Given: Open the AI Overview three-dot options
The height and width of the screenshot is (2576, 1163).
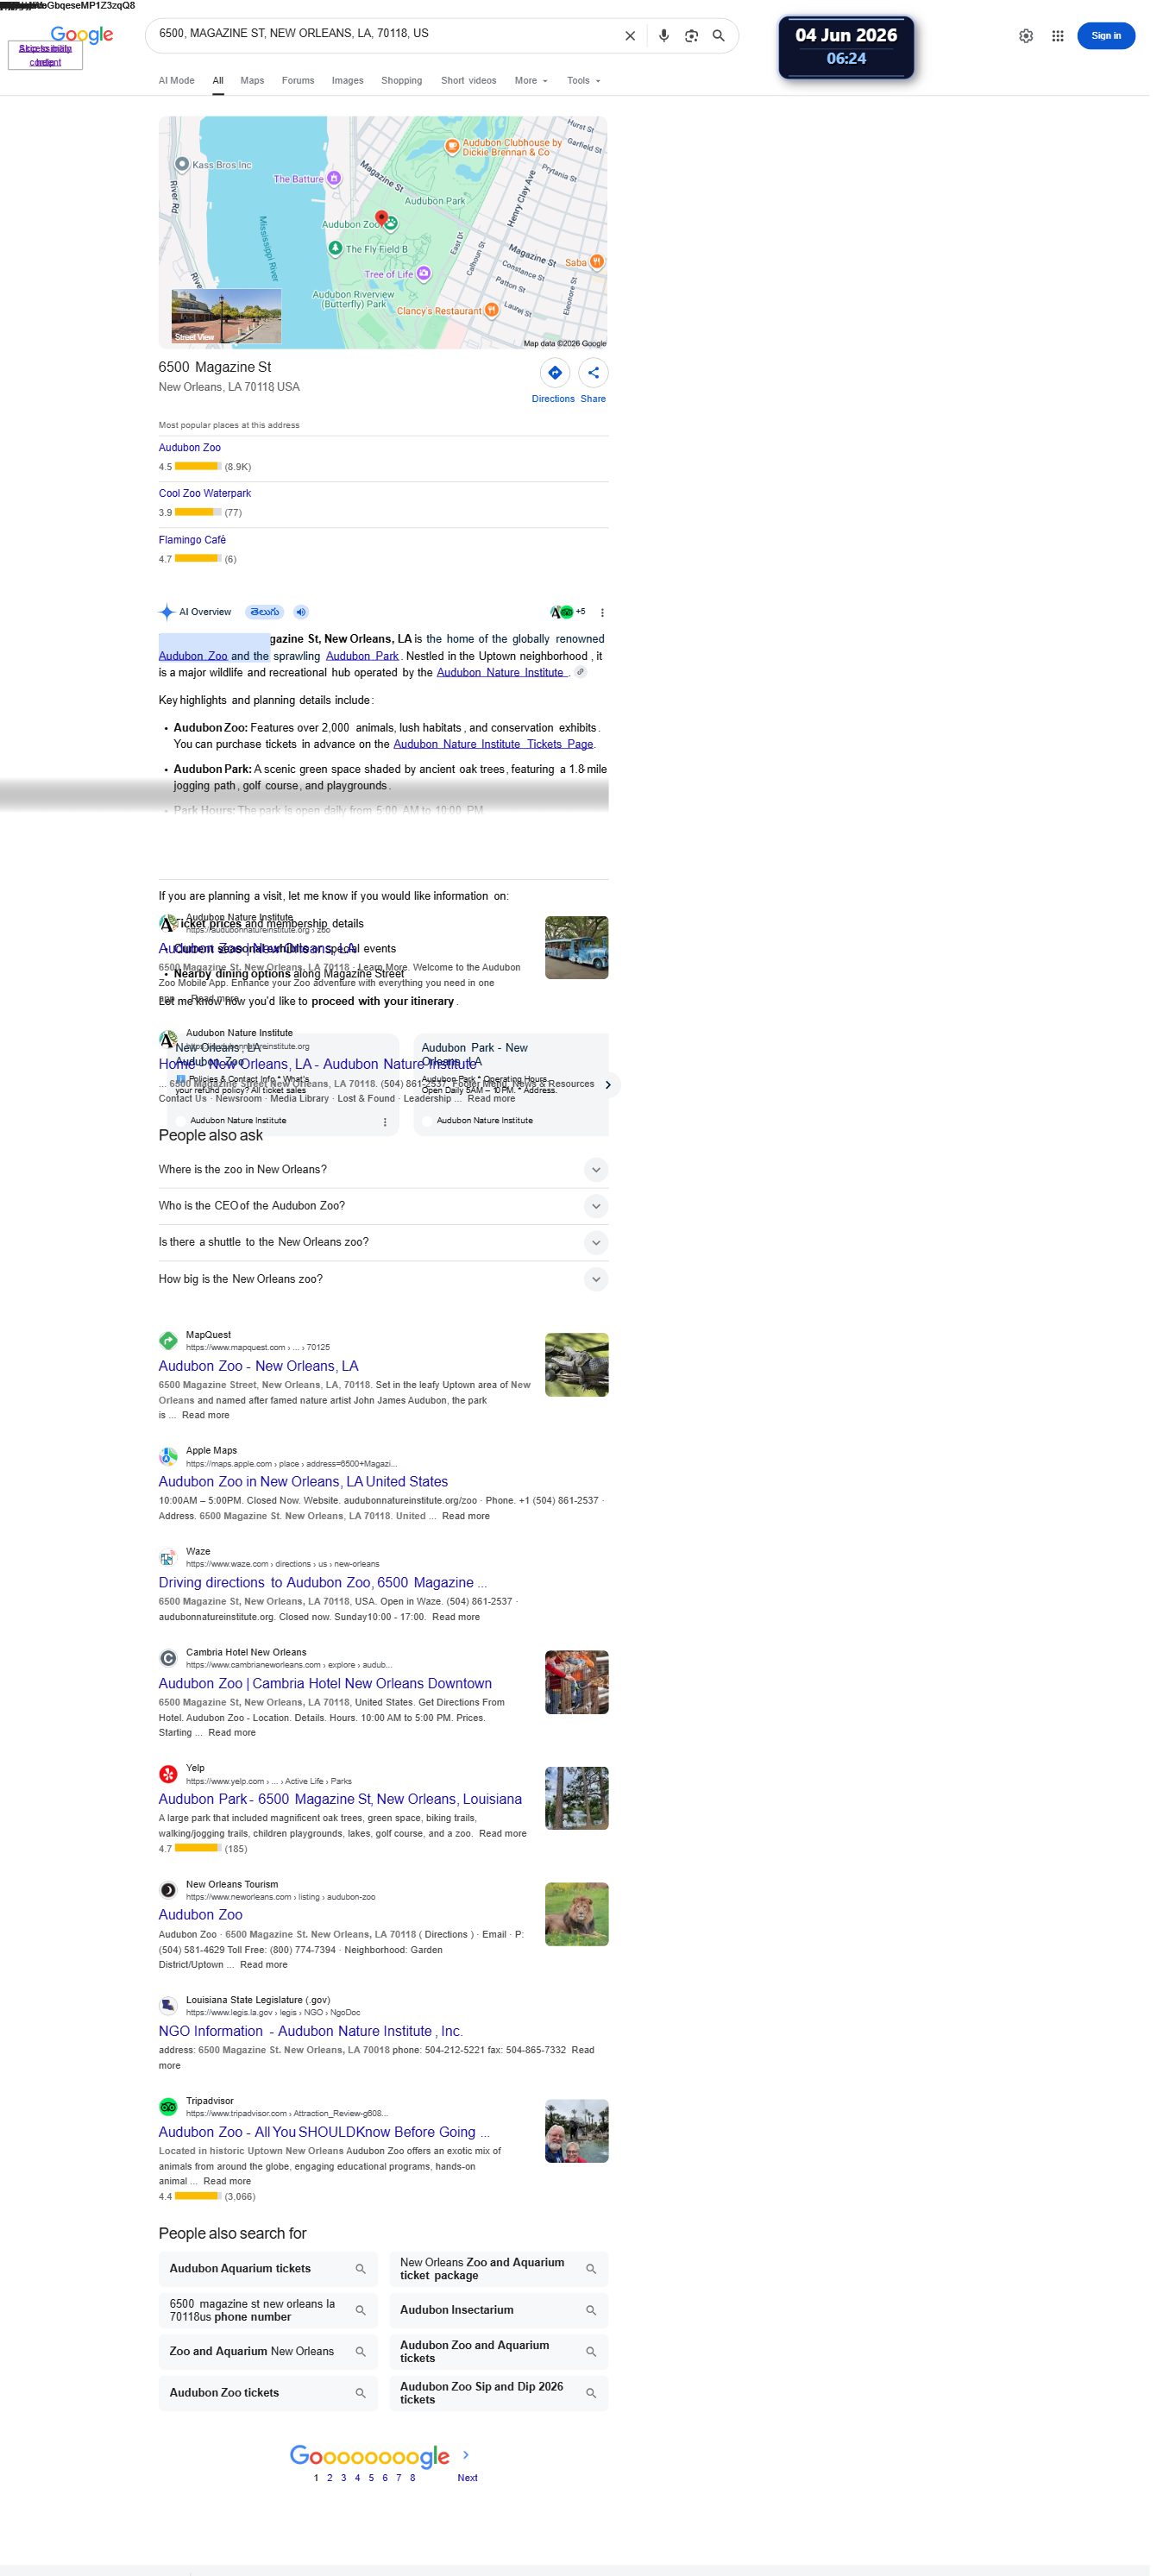Looking at the screenshot, I should tap(609, 620).
